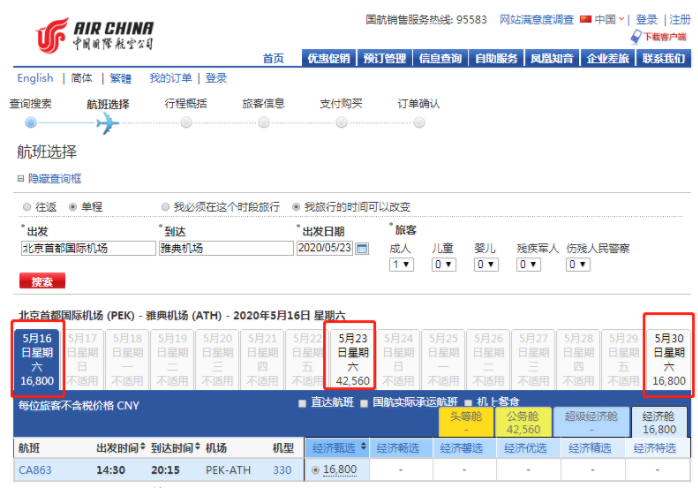Open the 婴儿 passenger count dropdown
This screenshot has height=491, width=698.
pyautogui.click(x=486, y=264)
